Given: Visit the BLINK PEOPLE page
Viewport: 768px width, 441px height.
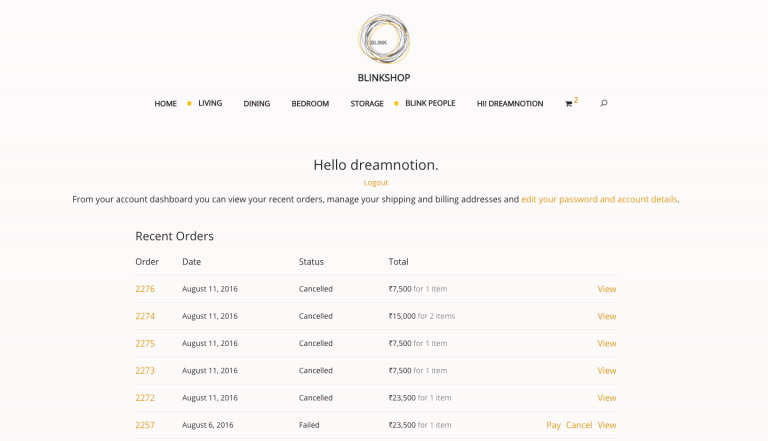Looking at the screenshot, I should [430, 103].
